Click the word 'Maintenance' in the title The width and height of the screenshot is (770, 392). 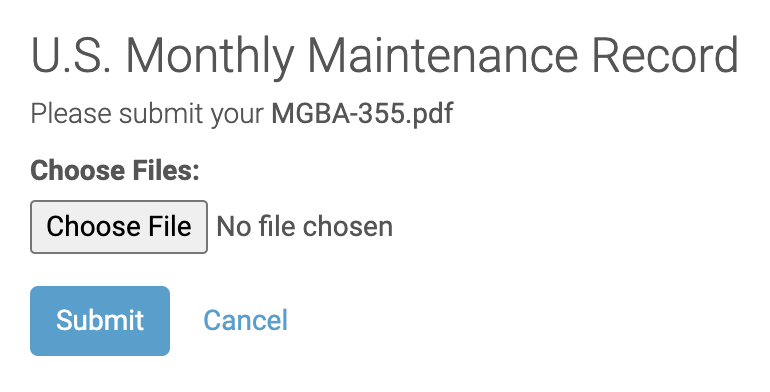pos(442,55)
